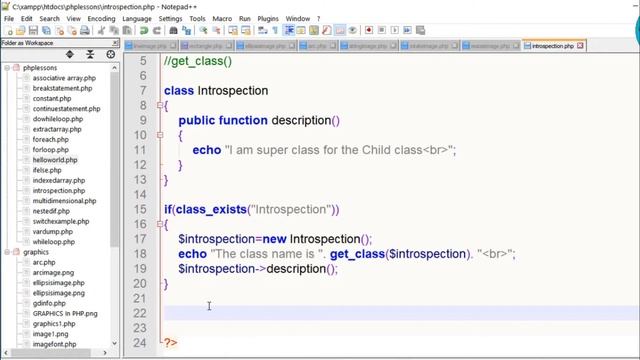Stop macro recording with the square icon
Viewport: 640px width, 360px height.
(382, 31)
